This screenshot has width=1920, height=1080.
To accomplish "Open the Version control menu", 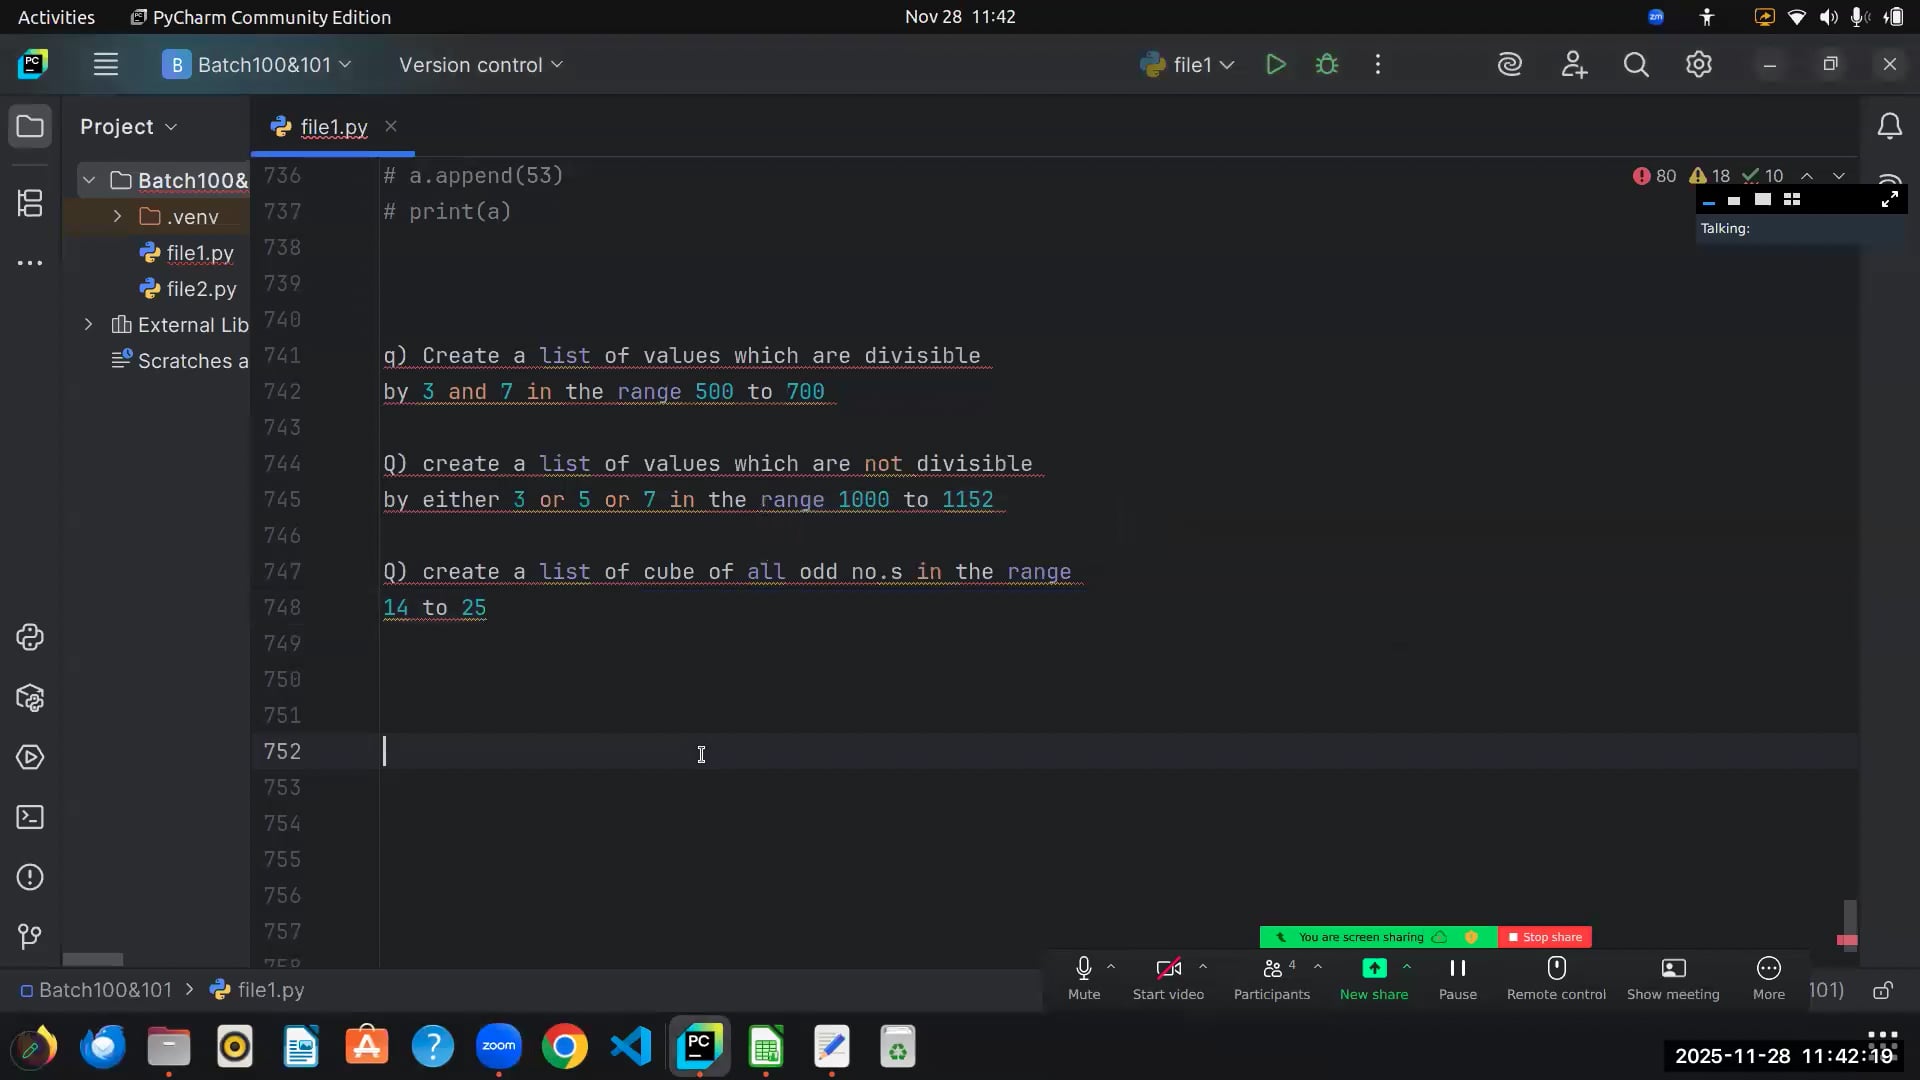I will [x=479, y=64].
